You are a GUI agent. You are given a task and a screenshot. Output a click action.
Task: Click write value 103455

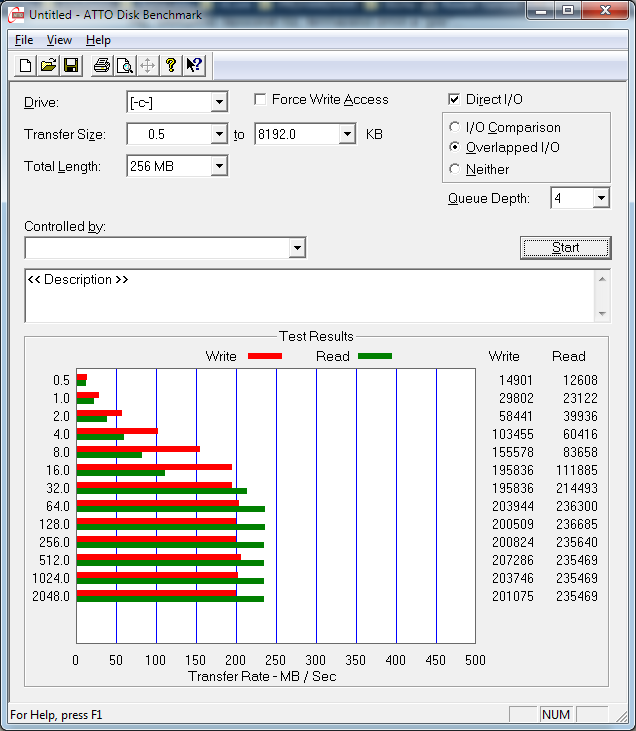coord(512,434)
